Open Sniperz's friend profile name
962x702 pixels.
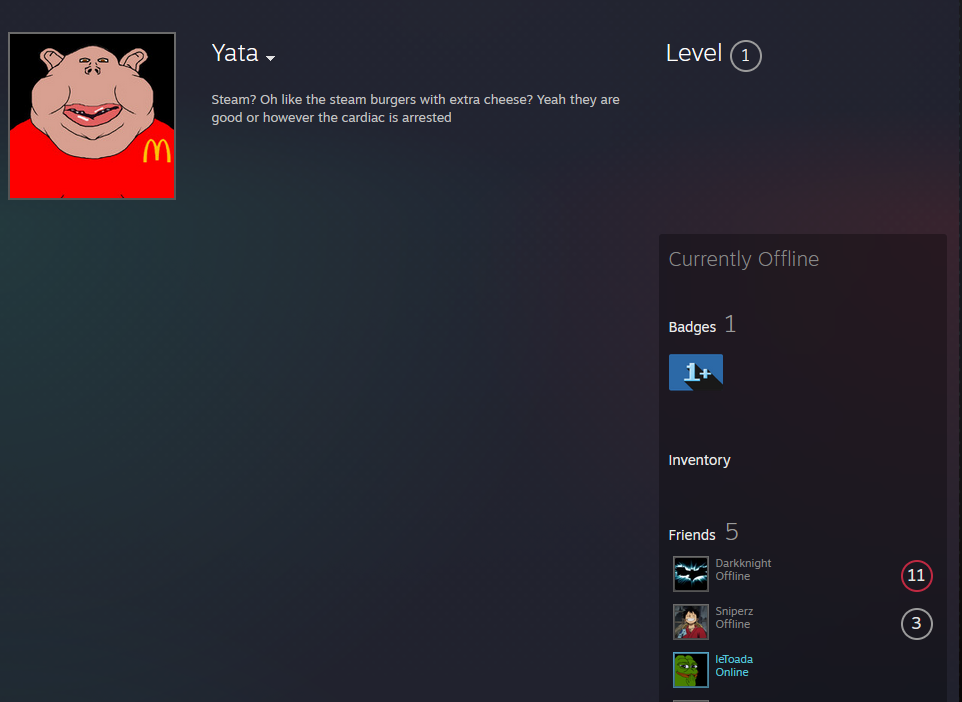[x=734, y=611]
